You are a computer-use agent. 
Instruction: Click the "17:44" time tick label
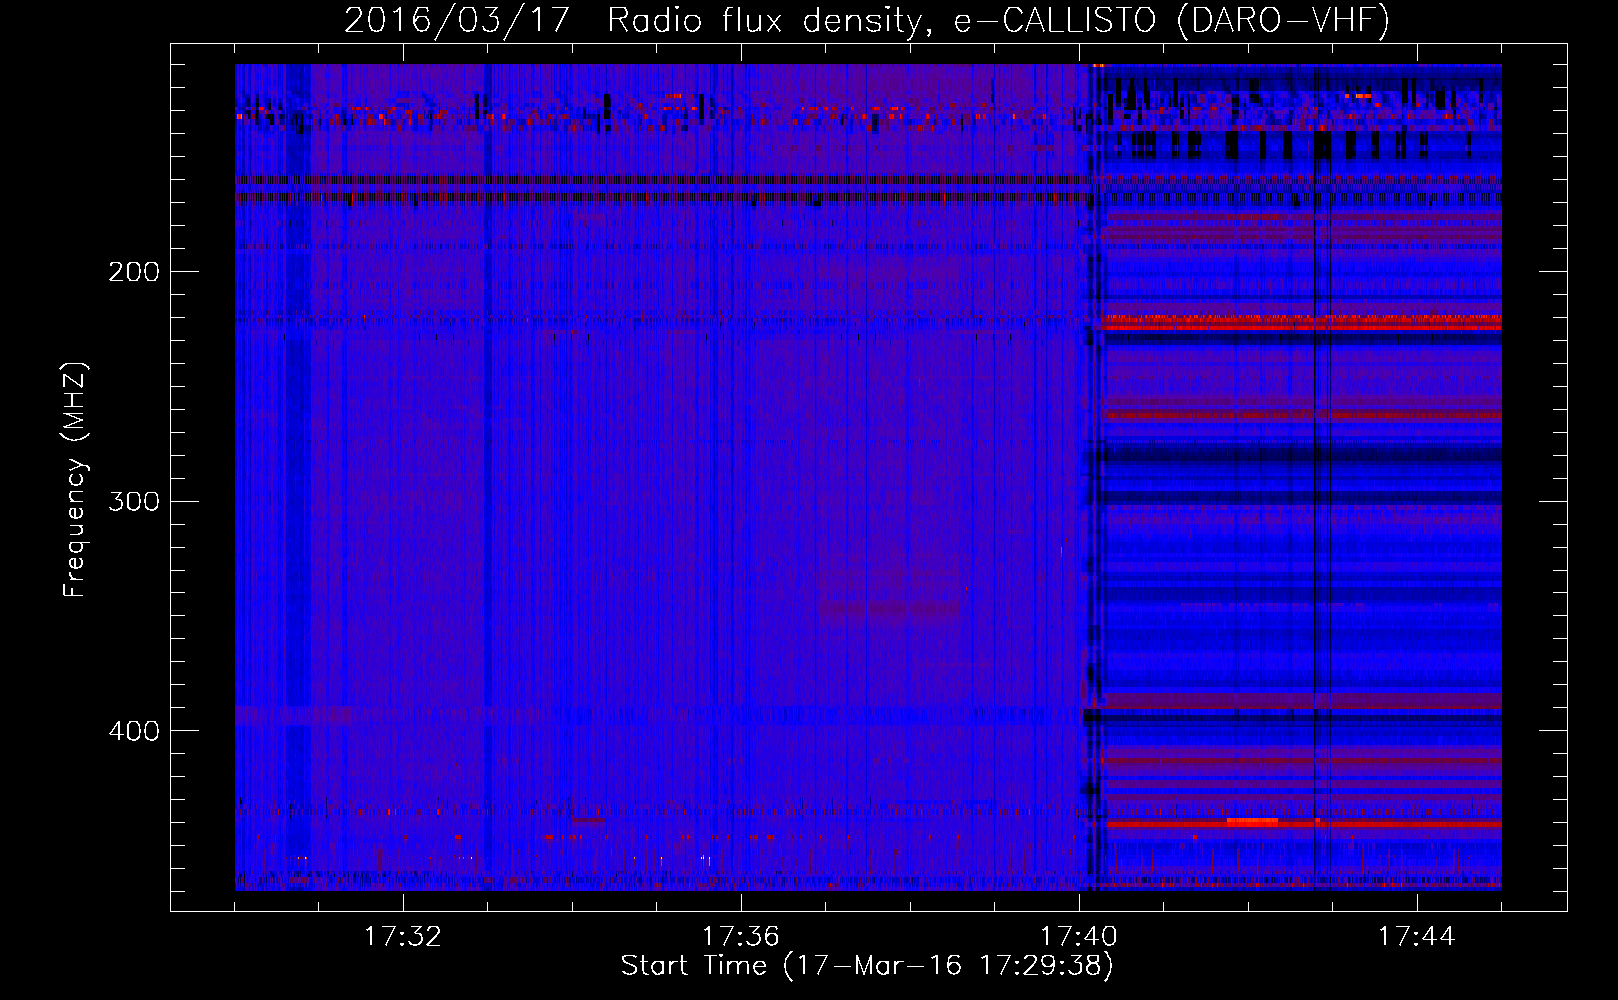click(1417, 937)
